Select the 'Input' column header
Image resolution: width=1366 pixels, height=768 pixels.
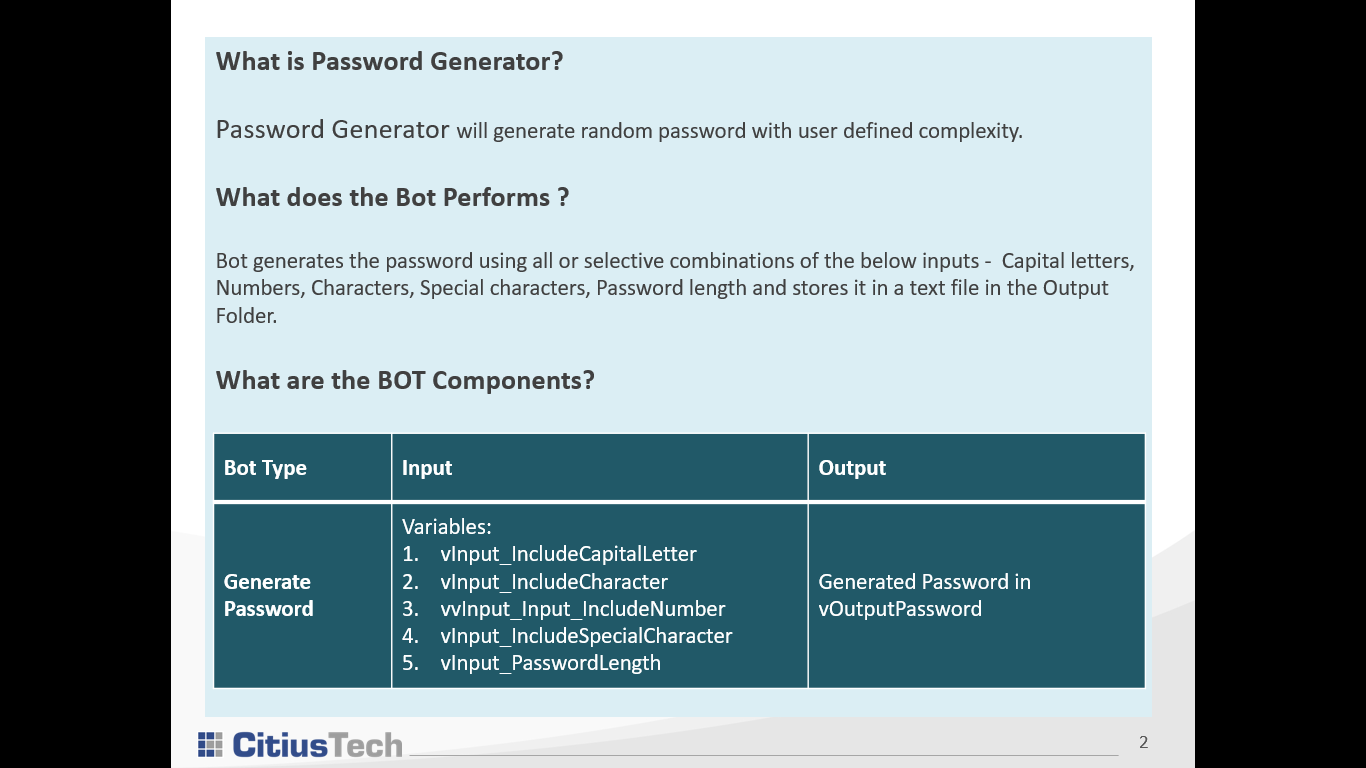[427, 468]
